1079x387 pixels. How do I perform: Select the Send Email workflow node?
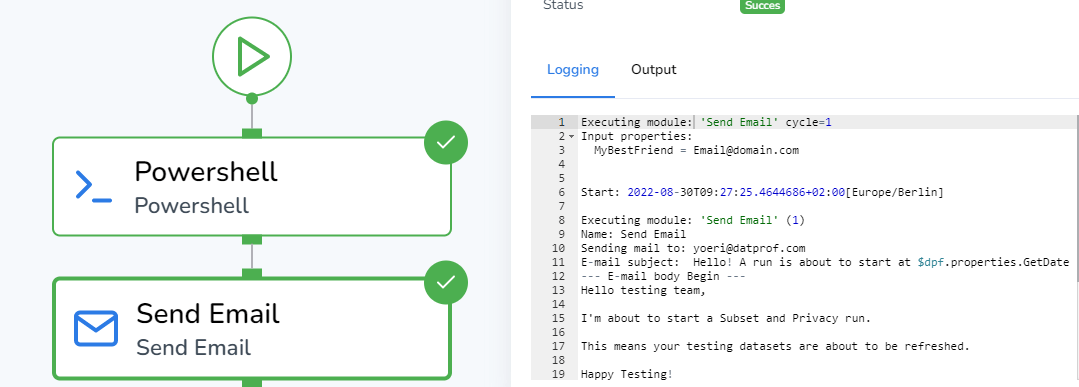click(252, 328)
